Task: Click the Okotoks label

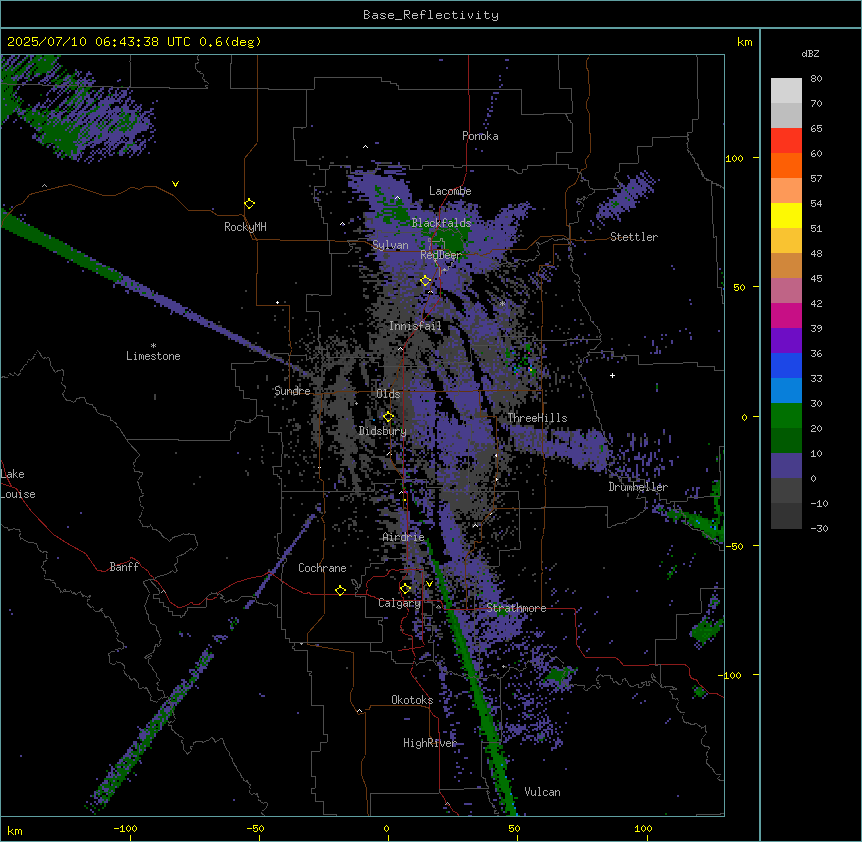Action: (412, 700)
